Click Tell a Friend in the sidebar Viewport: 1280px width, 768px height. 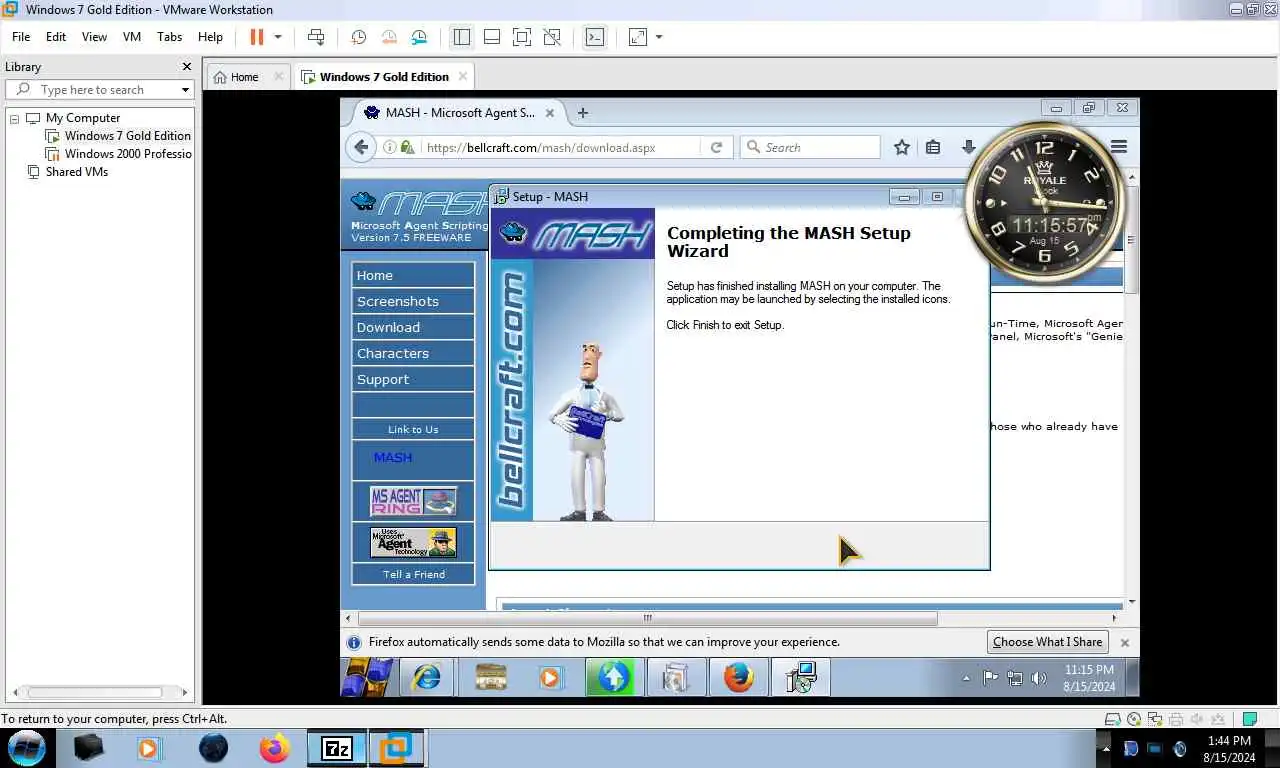(413, 574)
